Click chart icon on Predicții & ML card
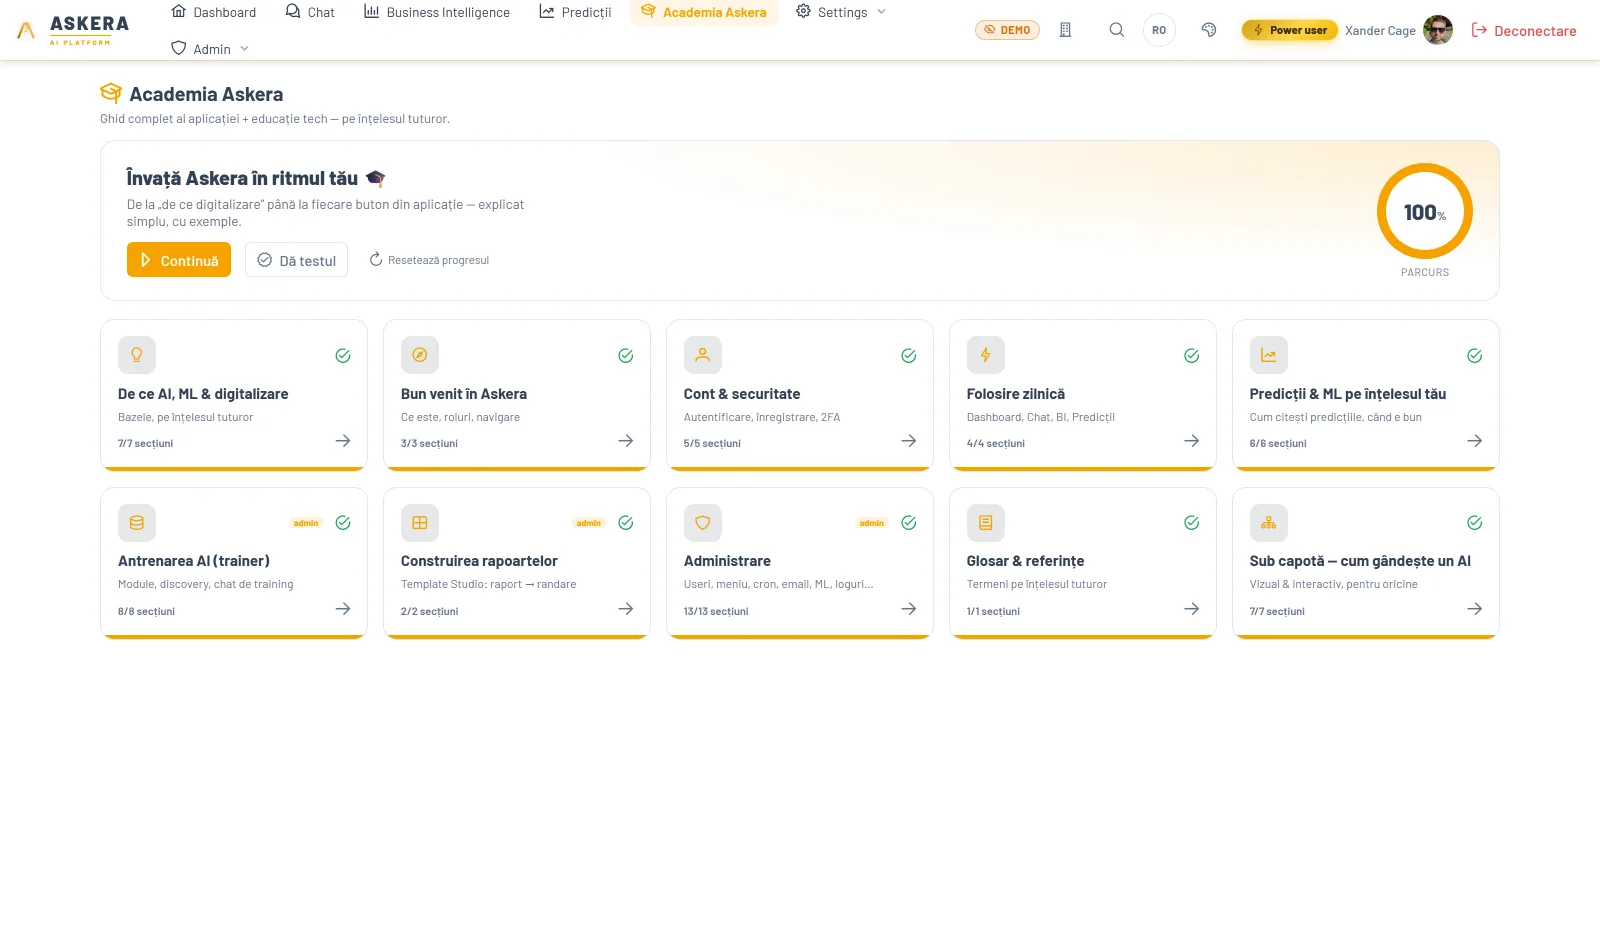This screenshot has width=1600, height=950. (x=1269, y=355)
